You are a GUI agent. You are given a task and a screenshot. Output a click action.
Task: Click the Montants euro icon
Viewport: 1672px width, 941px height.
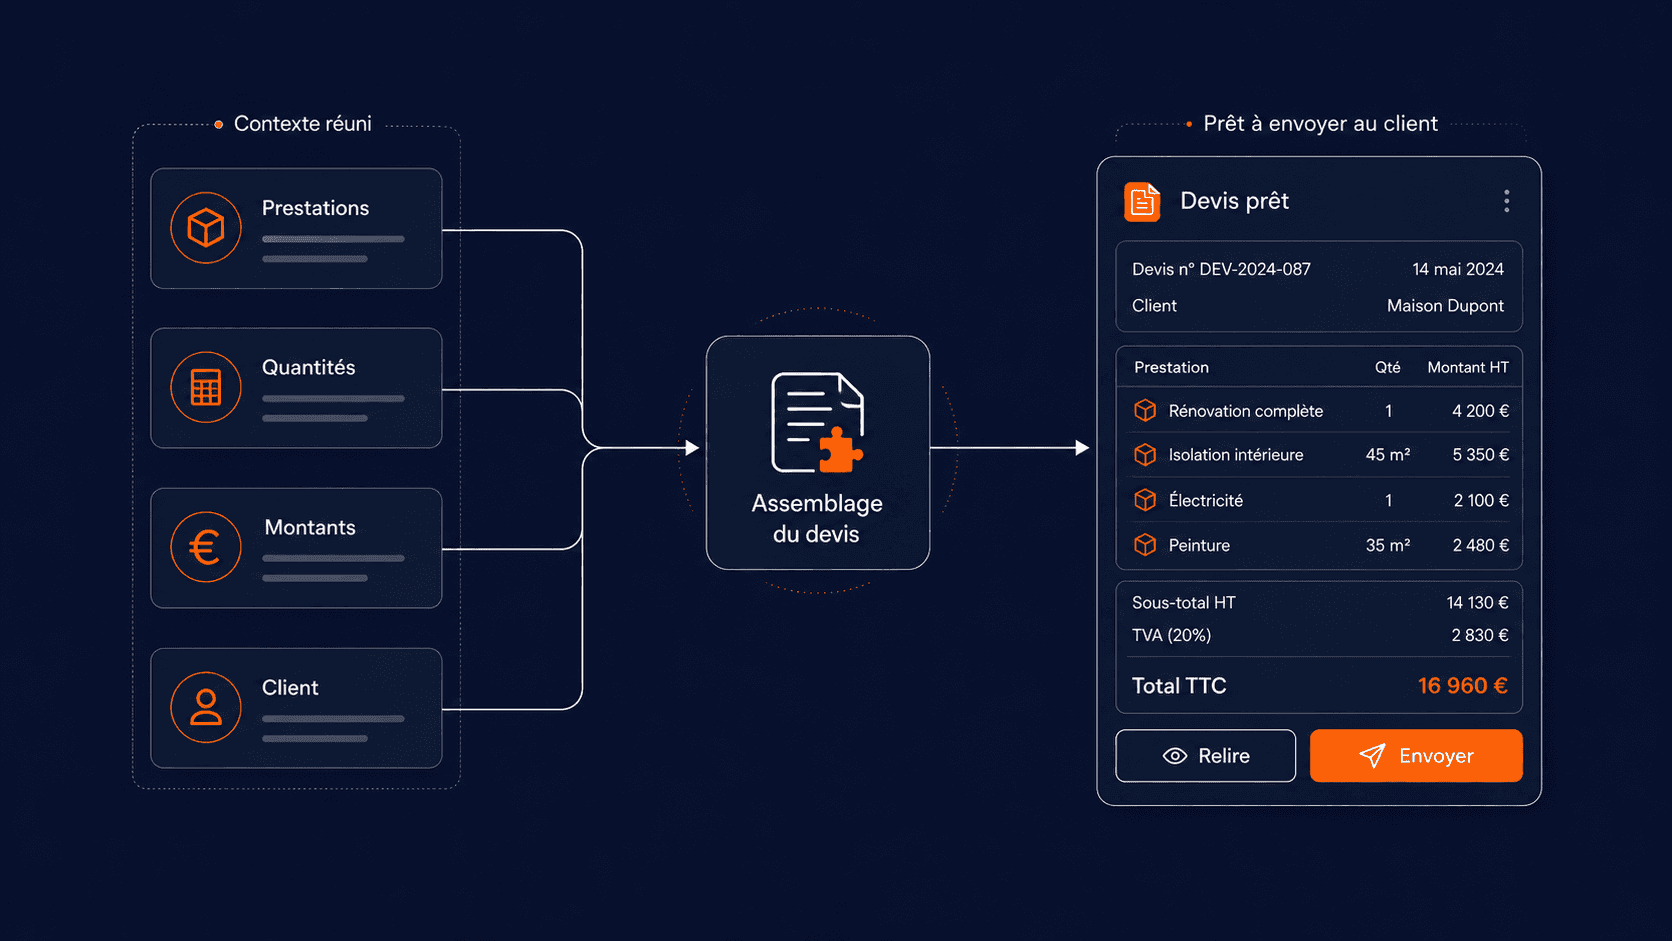pyautogui.click(x=206, y=547)
